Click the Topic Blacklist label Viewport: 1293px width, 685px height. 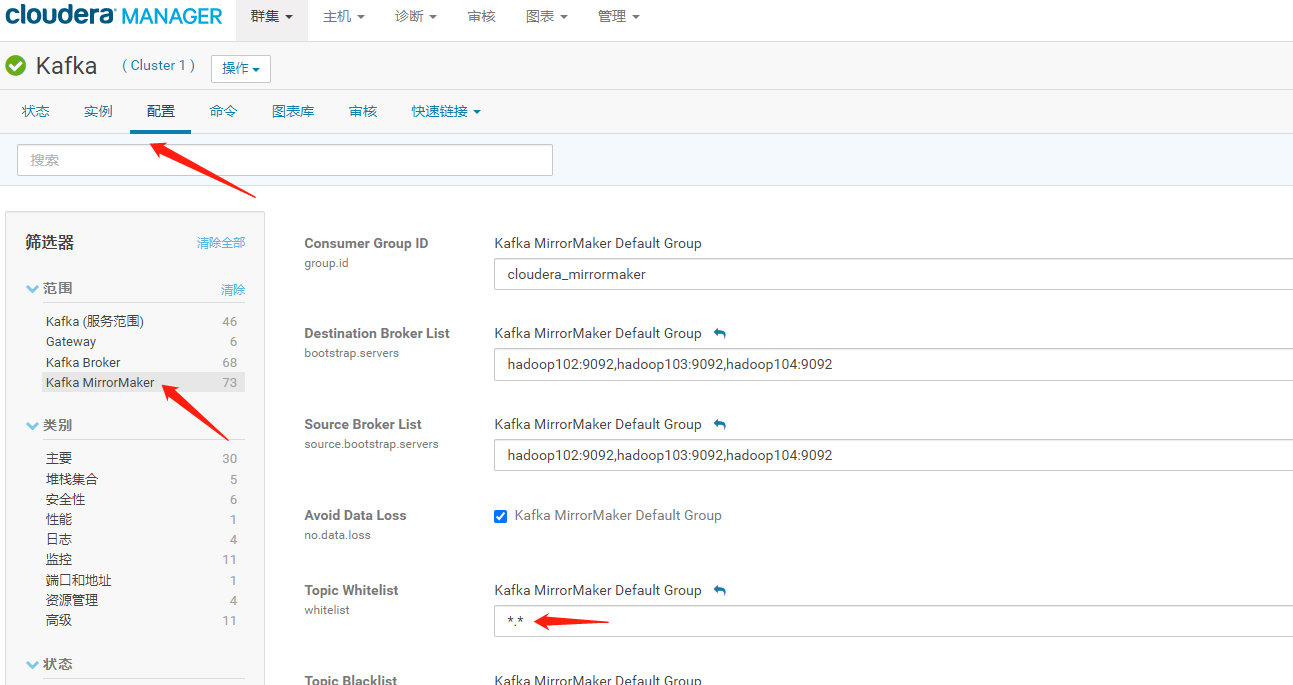click(x=351, y=680)
